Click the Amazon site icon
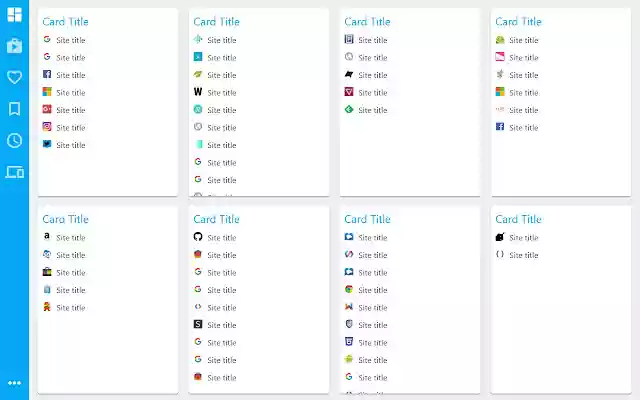This screenshot has height=400, width=640. (x=47, y=237)
